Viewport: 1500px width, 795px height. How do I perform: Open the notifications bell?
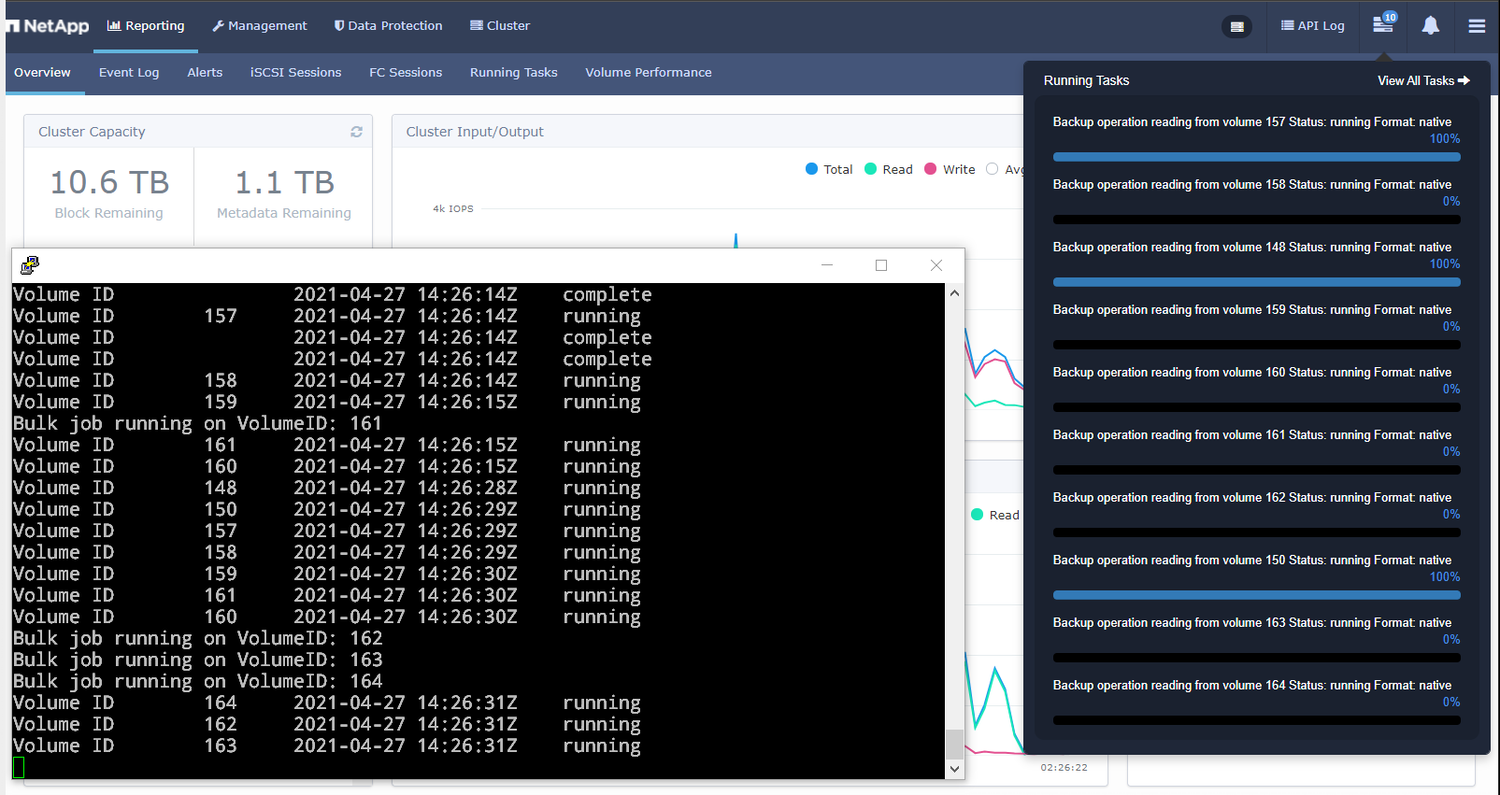1431,26
